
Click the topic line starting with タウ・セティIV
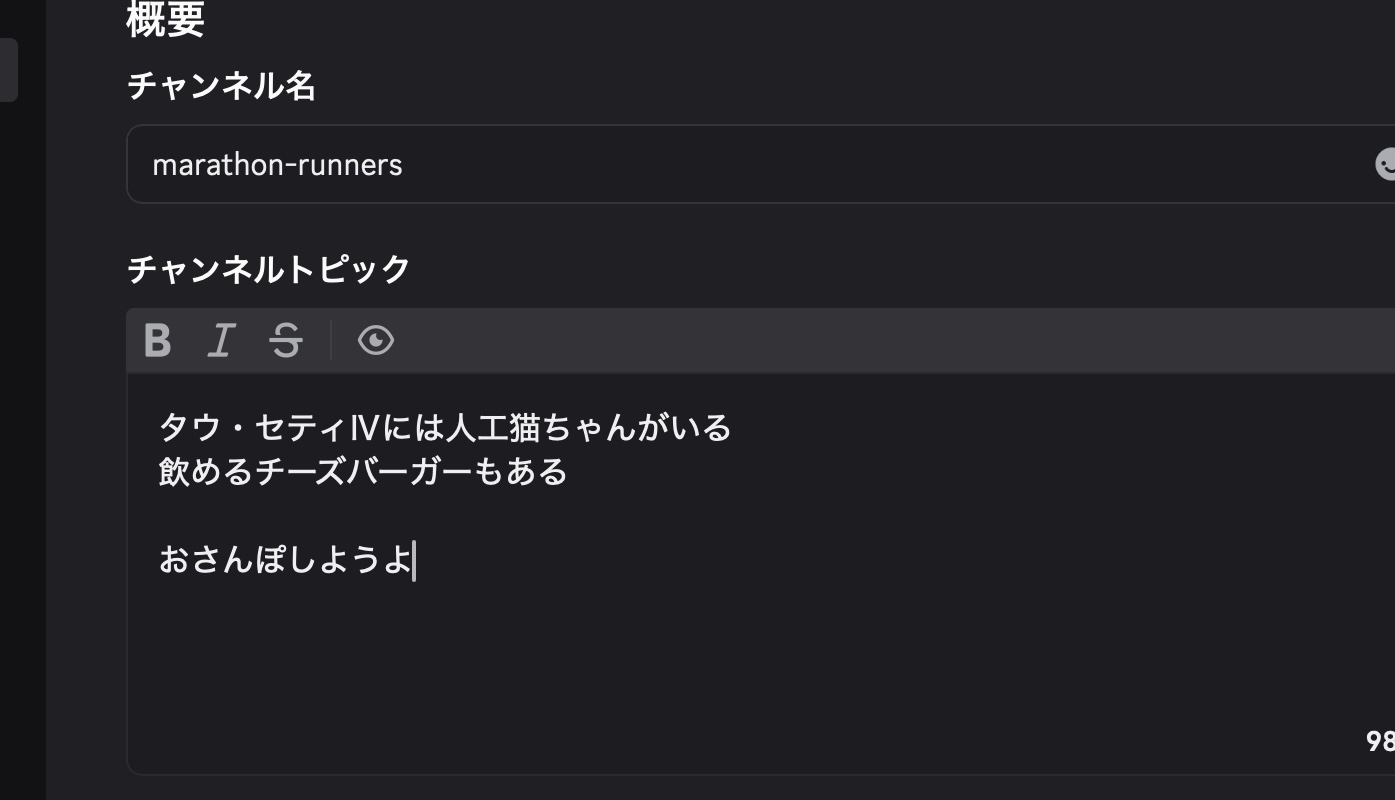pos(445,428)
